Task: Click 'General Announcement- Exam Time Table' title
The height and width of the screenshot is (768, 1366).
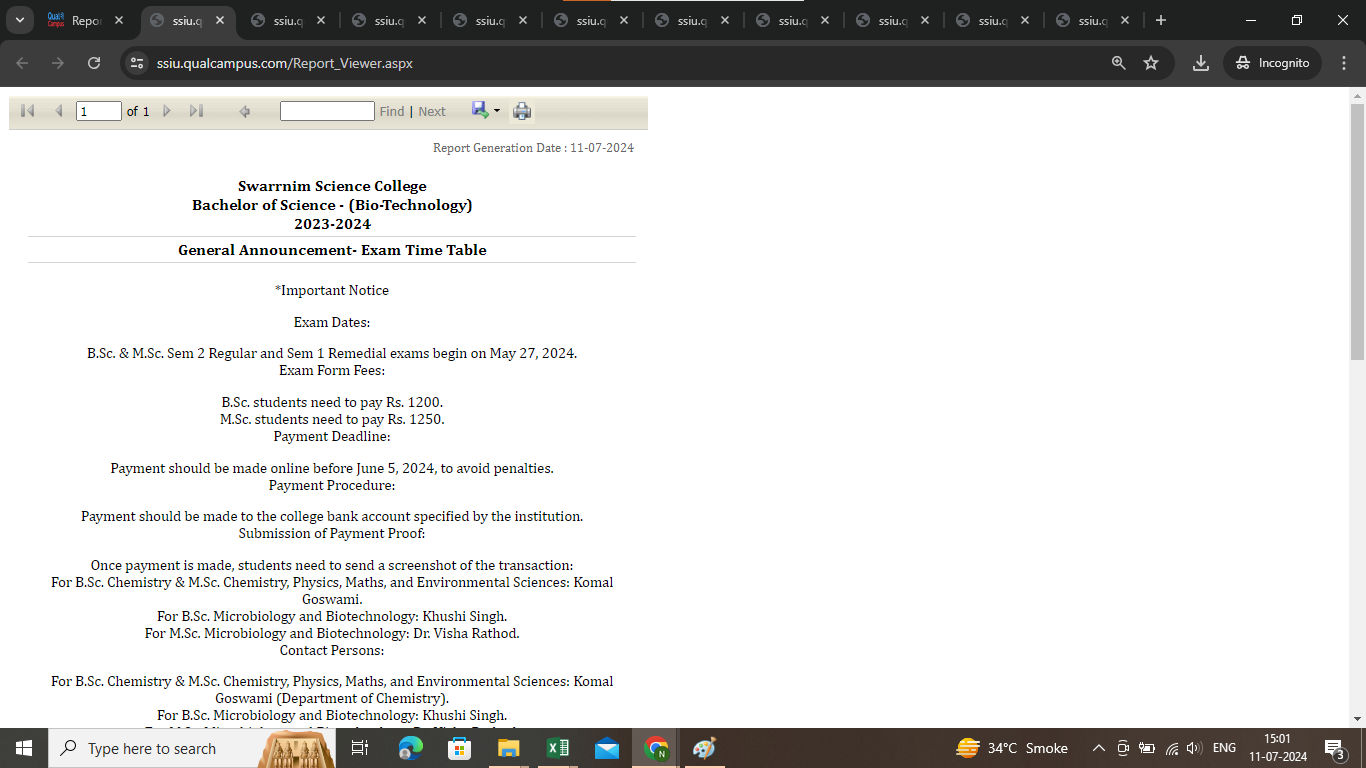Action: pos(332,250)
